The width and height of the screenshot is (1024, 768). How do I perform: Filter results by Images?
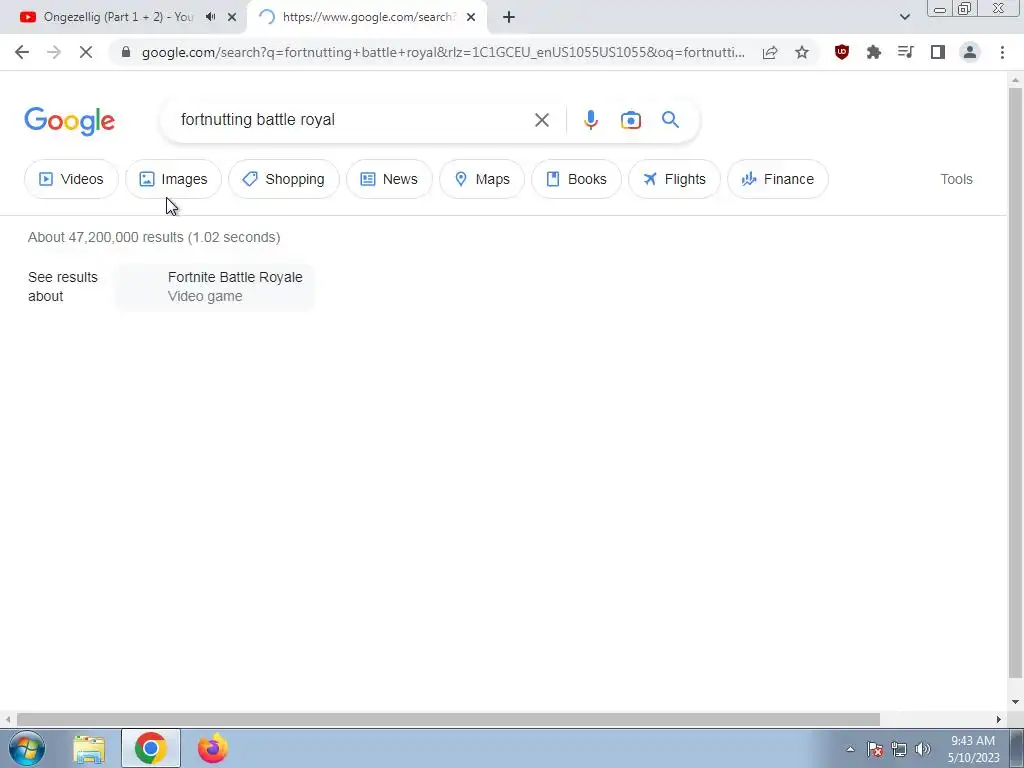pos(174,179)
